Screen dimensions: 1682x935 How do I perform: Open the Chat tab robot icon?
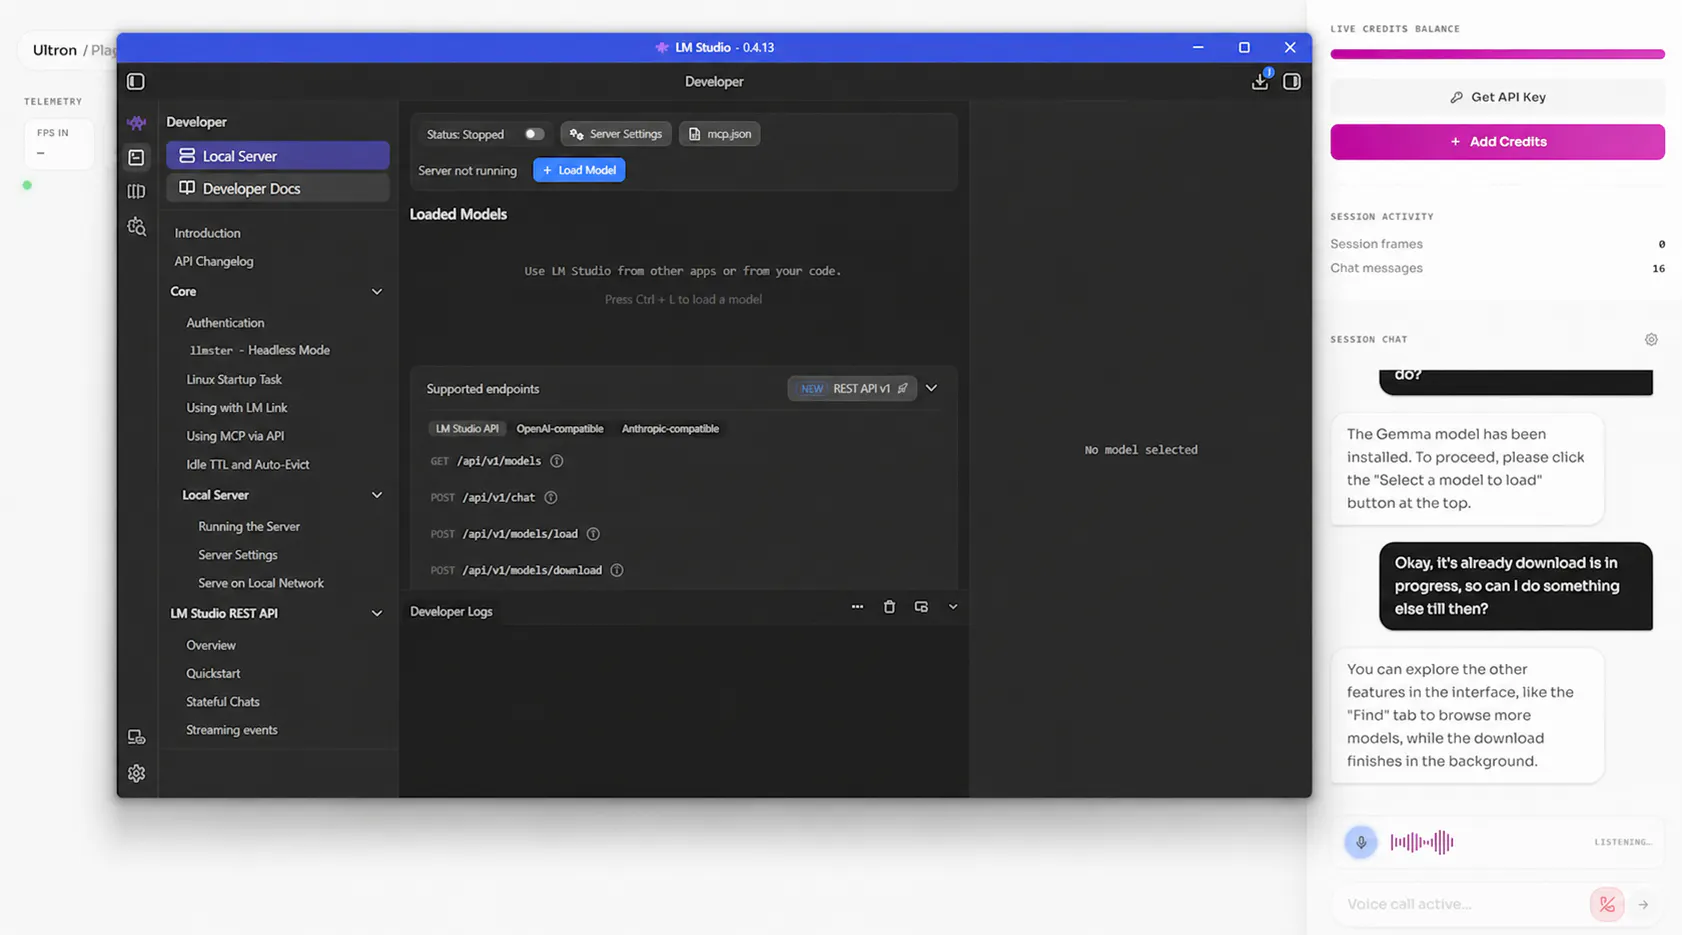[137, 123]
